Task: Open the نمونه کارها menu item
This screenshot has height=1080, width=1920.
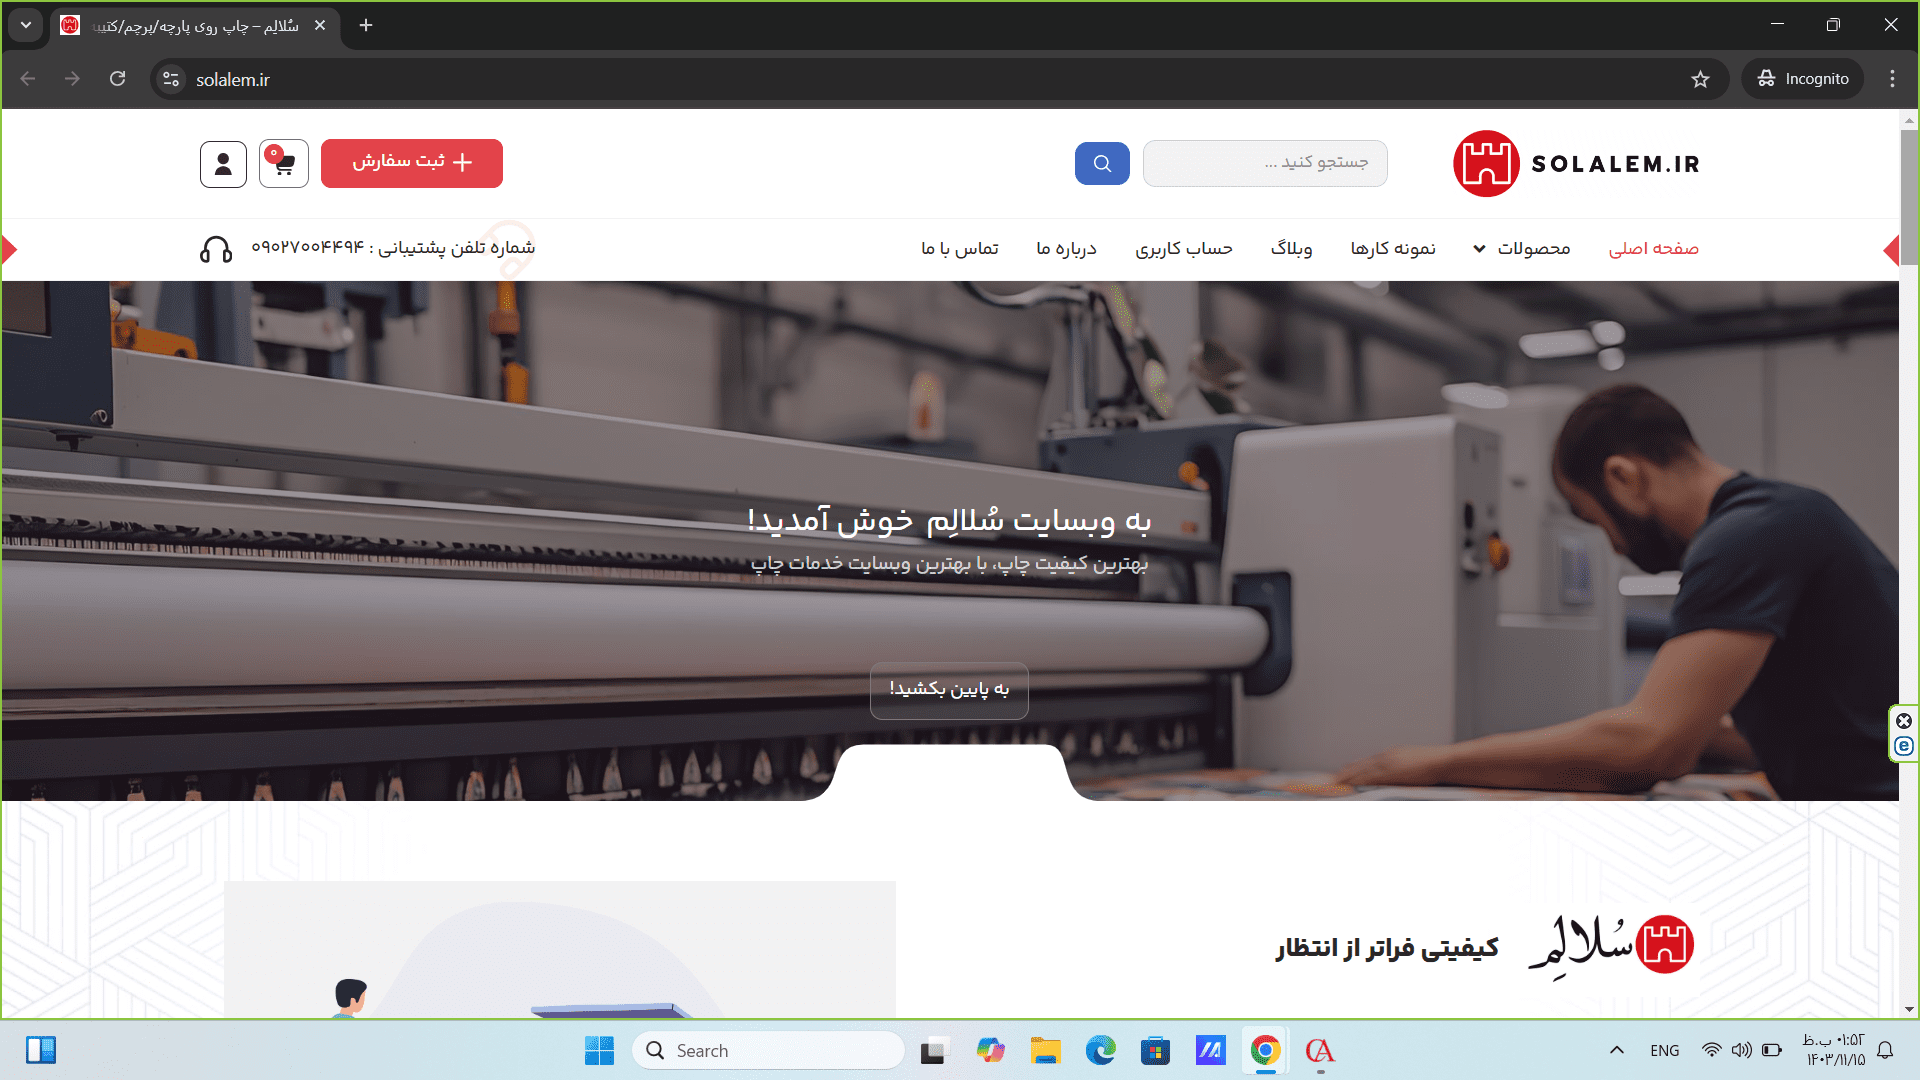Action: (x=1393, y=248)
